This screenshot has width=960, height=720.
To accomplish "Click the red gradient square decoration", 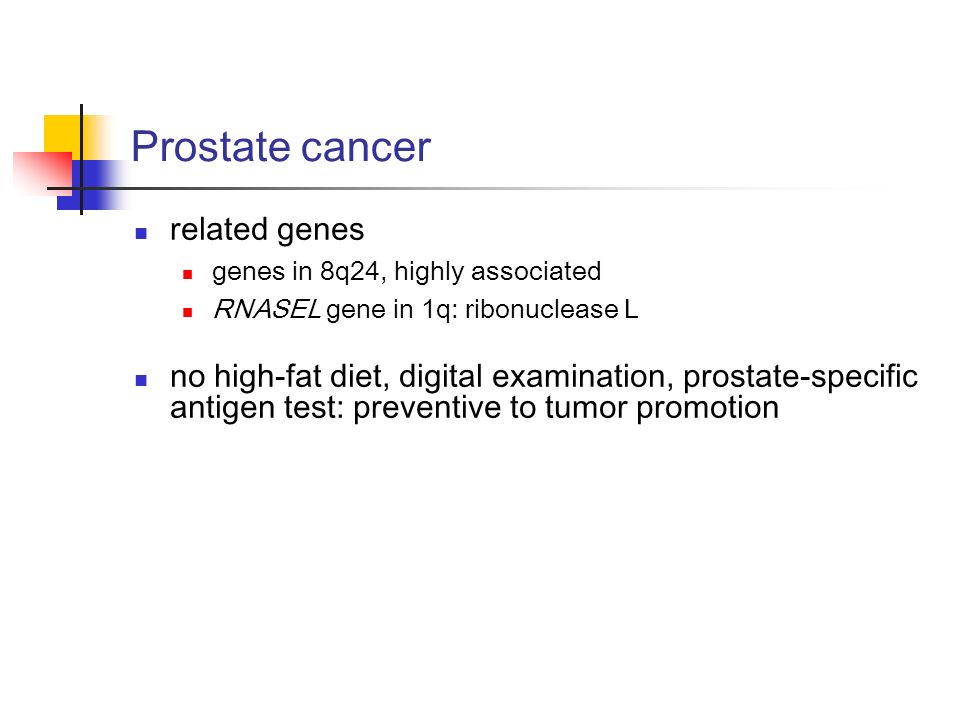I will (43, 173).
